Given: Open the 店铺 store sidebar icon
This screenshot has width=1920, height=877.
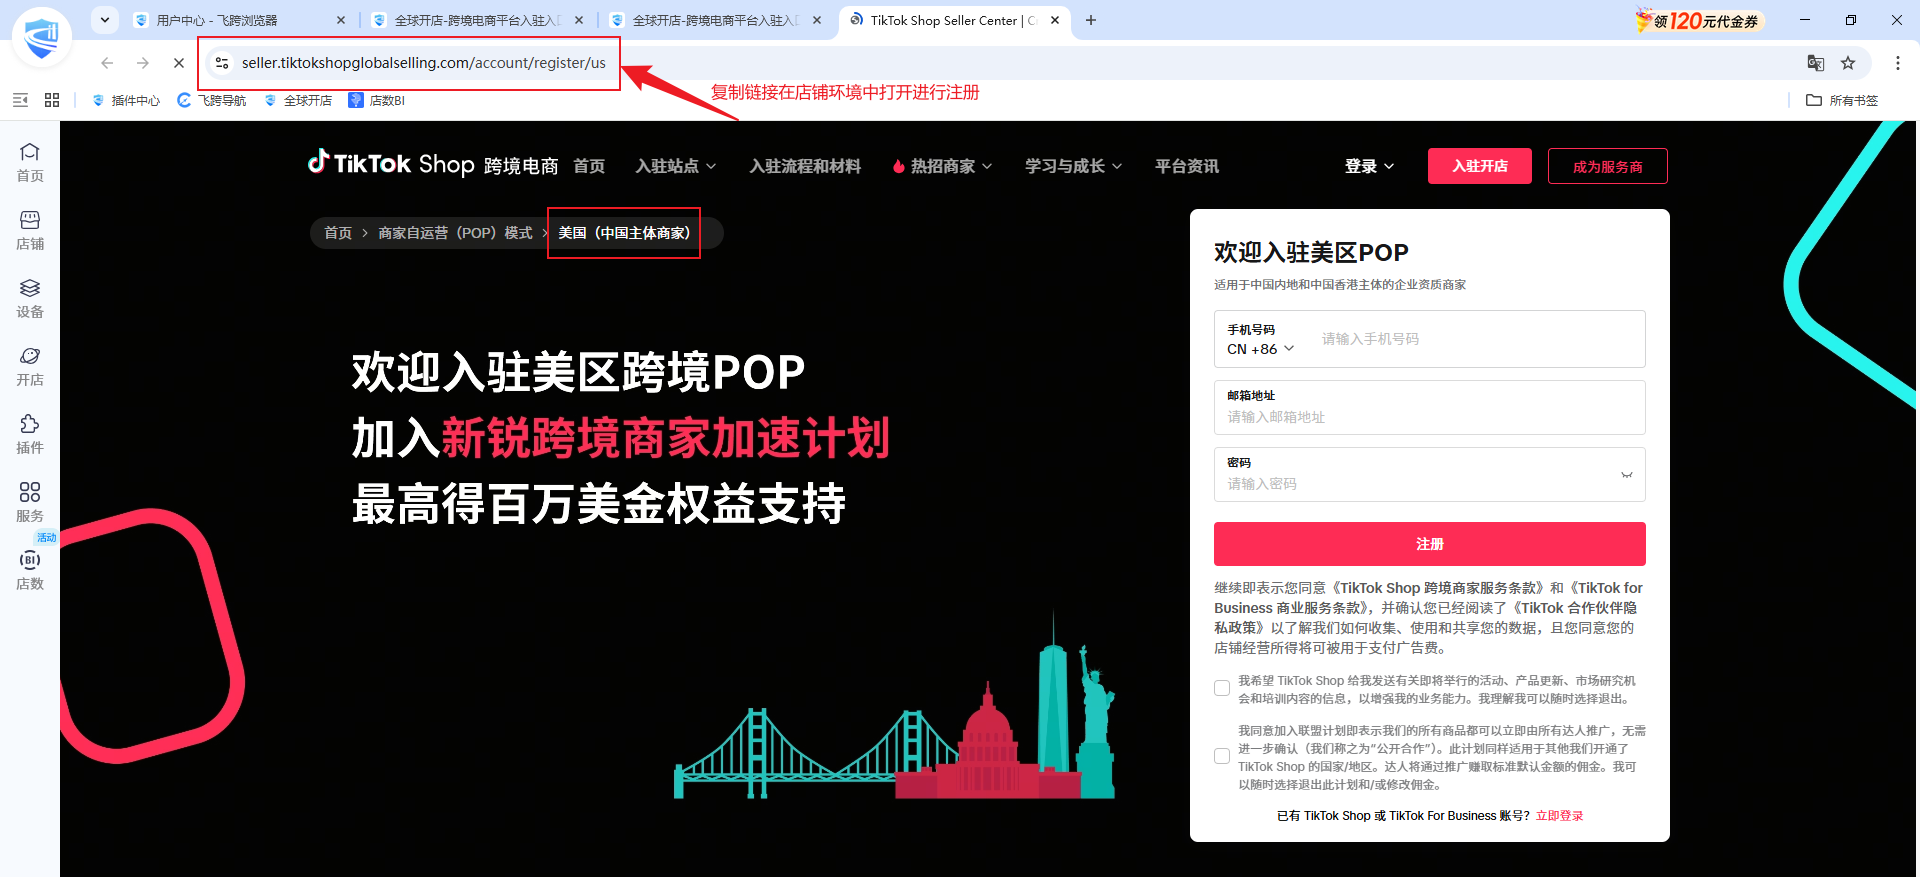Looking at the screenshot, I should pyautogui.click(x=30, y=231).
